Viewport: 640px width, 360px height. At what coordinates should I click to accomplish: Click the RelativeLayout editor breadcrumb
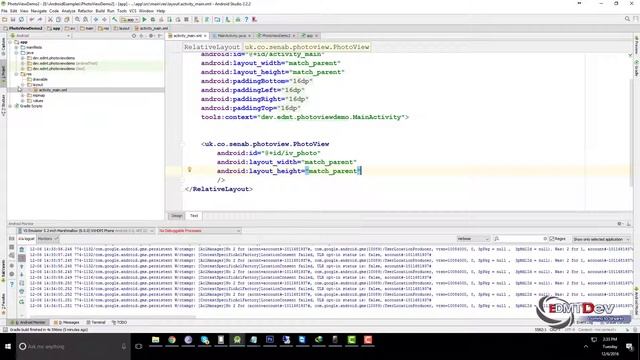tap(211, 47)
